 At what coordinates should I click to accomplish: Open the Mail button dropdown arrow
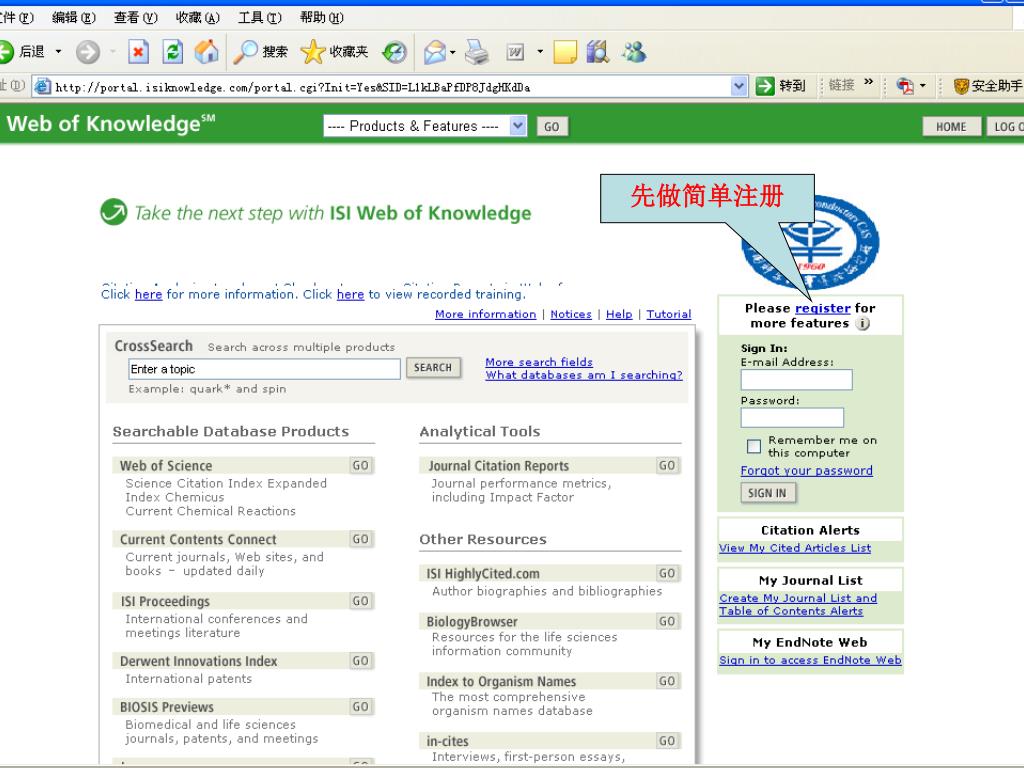pyautogui.click(x=453, y=52)
